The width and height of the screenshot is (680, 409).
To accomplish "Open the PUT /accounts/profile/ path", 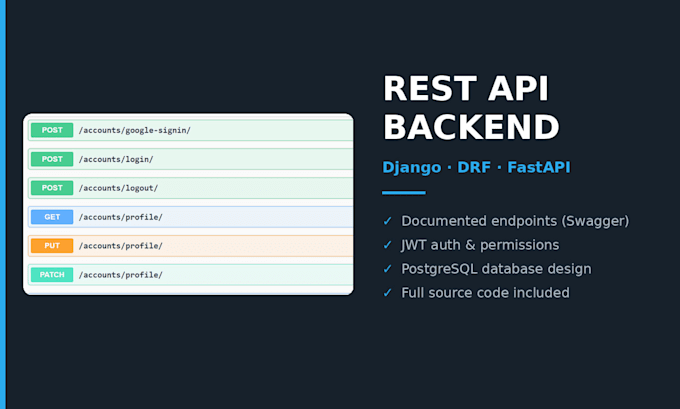I will coord(121,245).
